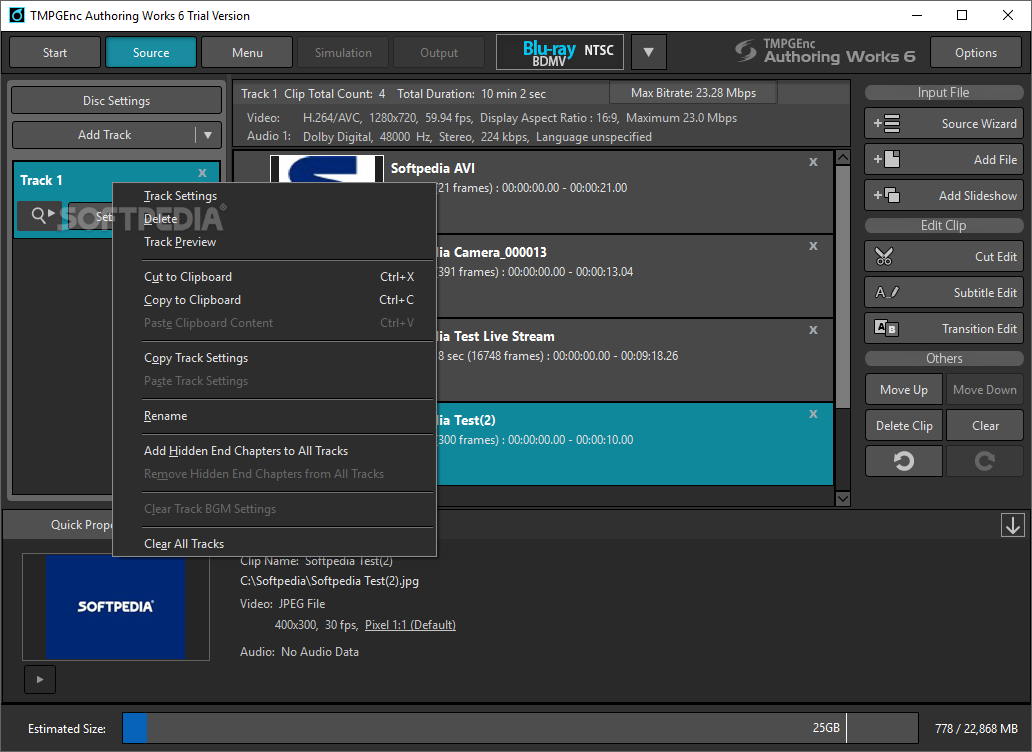Open Disc Settings
Viewport: 1032px width, 752px height.
point(116,101)
